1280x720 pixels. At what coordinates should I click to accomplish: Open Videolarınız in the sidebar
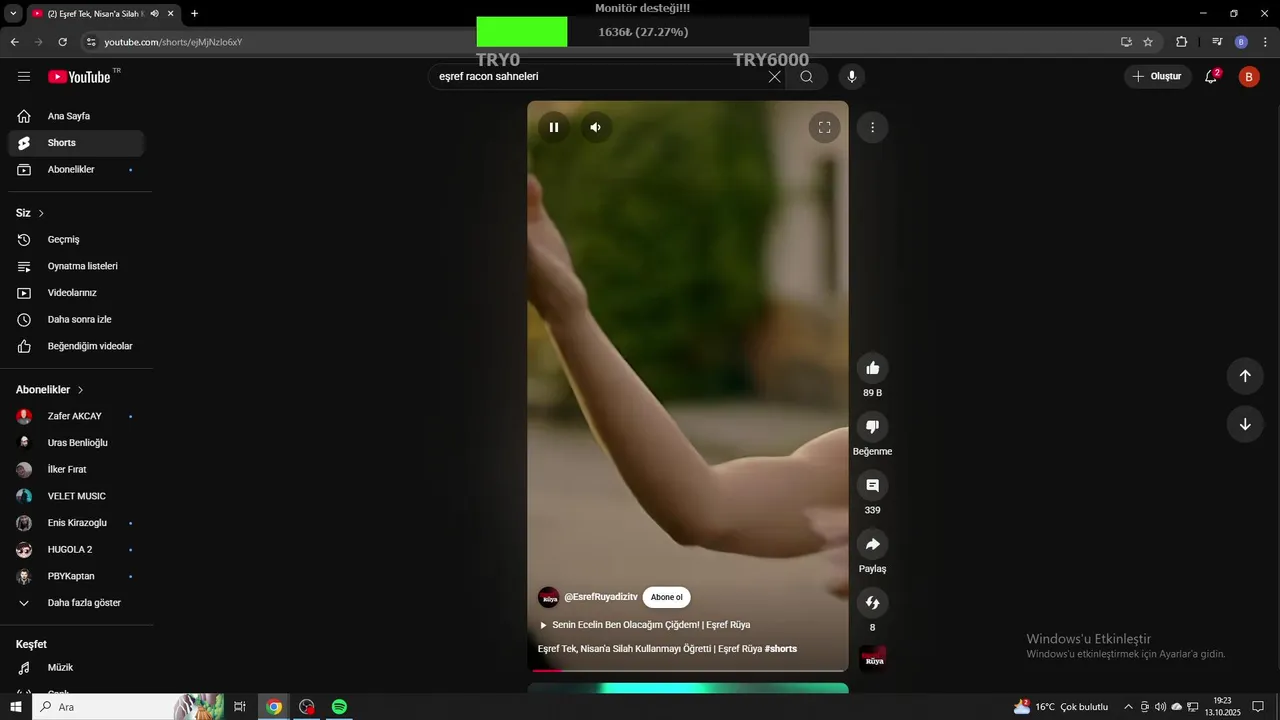[x=76, y=293]
